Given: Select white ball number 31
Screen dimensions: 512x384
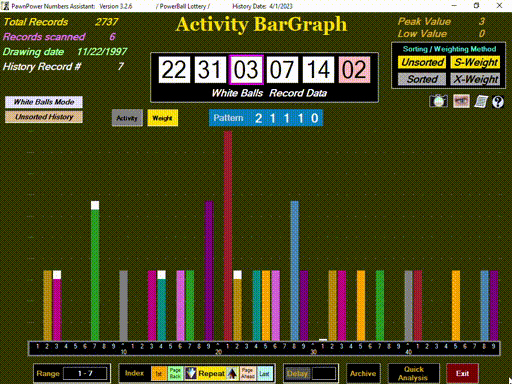Looking at the screenshot, I should pos(210,70).
